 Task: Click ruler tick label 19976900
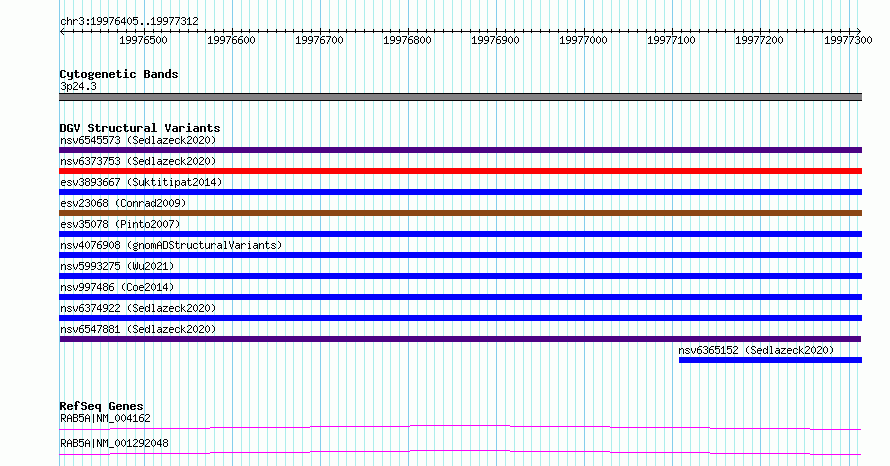click(x=495, y=40)
